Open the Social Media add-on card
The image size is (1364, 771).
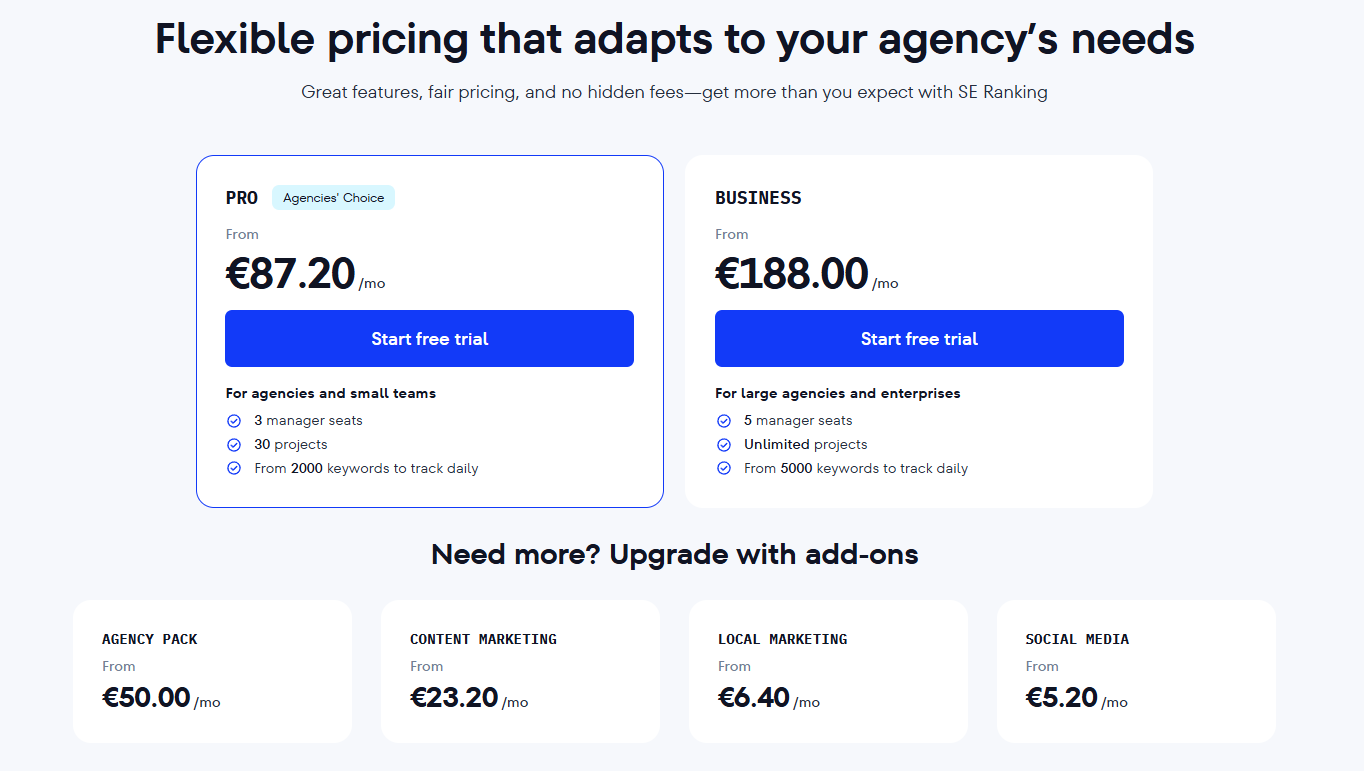coord(1136,671)
